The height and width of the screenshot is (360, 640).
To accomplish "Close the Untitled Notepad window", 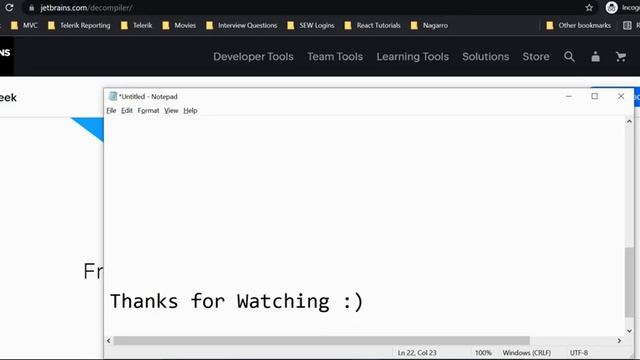I will pyautogui.click(x=621, y=96).
